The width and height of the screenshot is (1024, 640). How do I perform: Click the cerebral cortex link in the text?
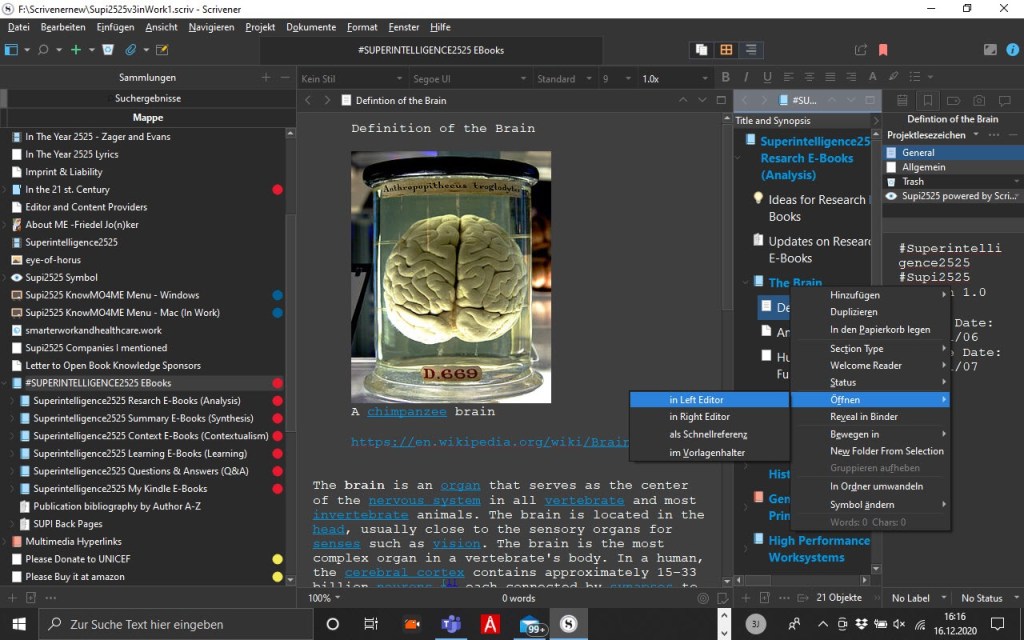(397, 572)
